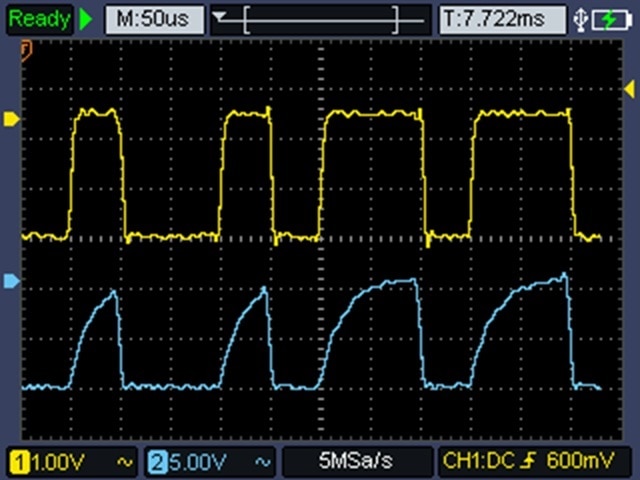The width and height of the screenshot is (640, 480).
Task: Click the 600mV trigger level value
Action: click(580, 461)
